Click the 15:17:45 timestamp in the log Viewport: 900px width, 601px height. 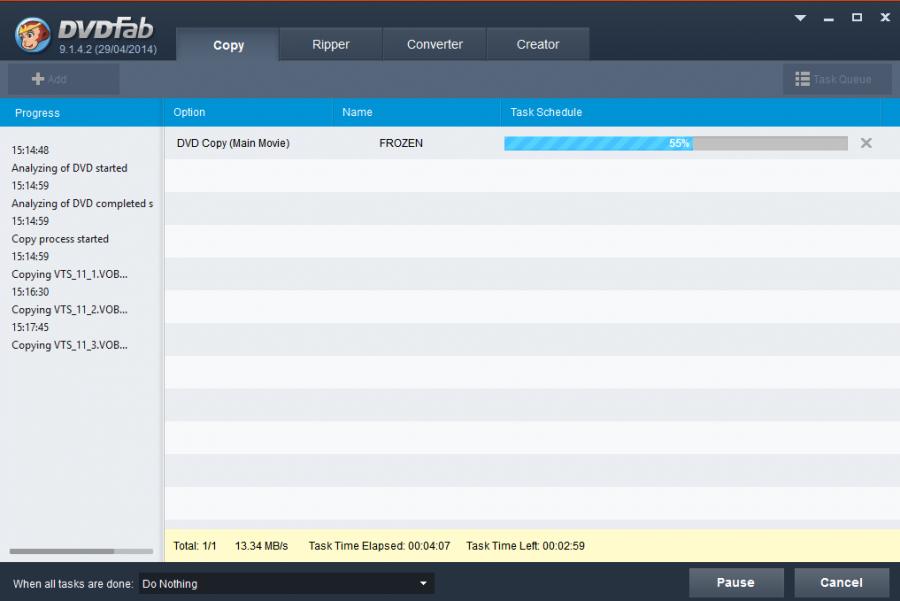point(30,327)
